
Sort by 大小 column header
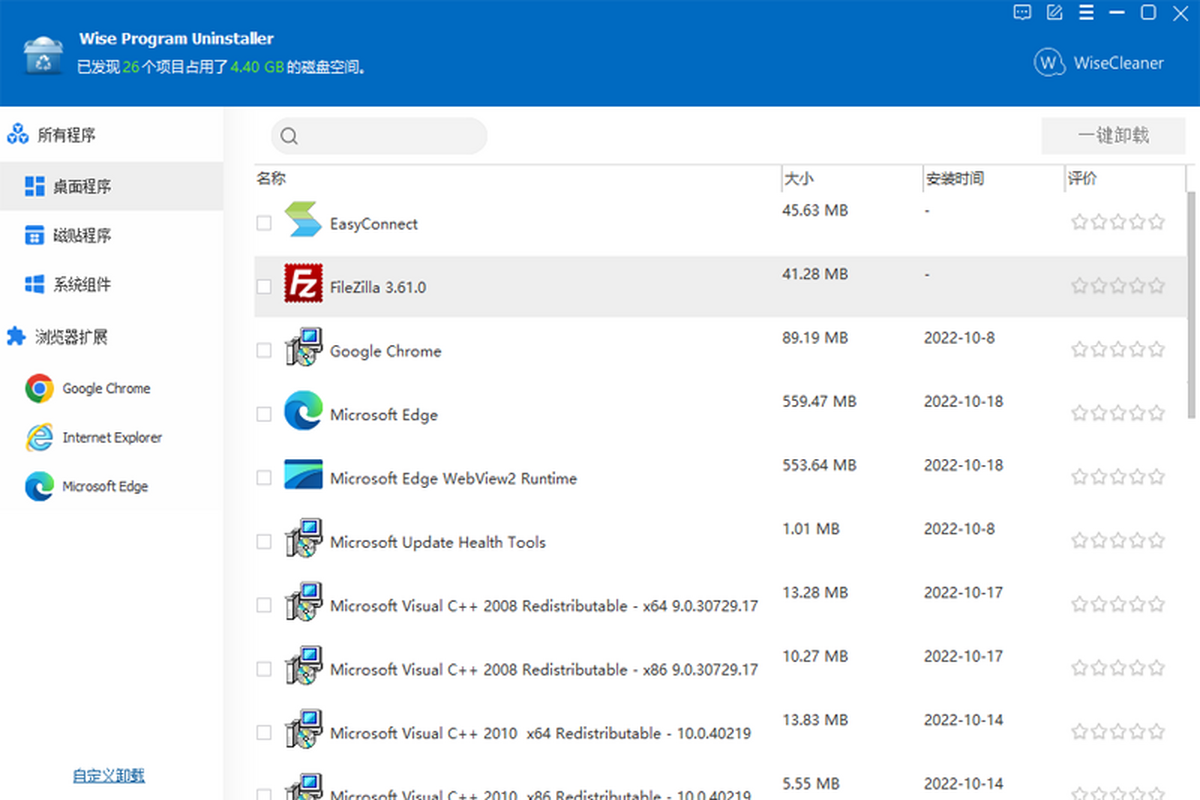pyautogui.click(x=851, y=178)
